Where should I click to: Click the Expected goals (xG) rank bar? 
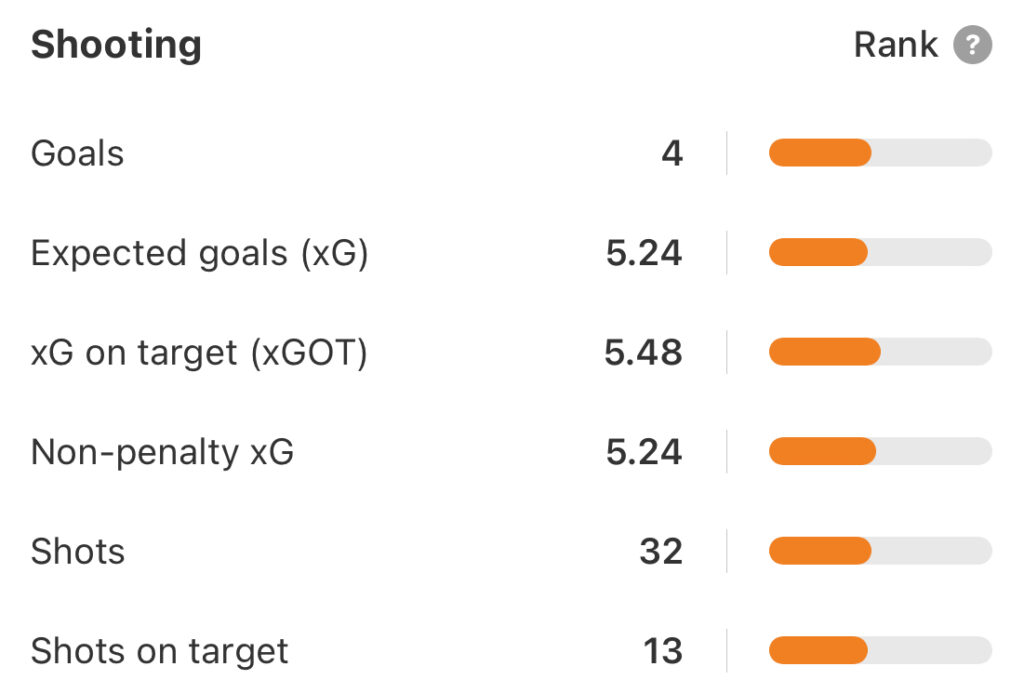click(880, 253)
